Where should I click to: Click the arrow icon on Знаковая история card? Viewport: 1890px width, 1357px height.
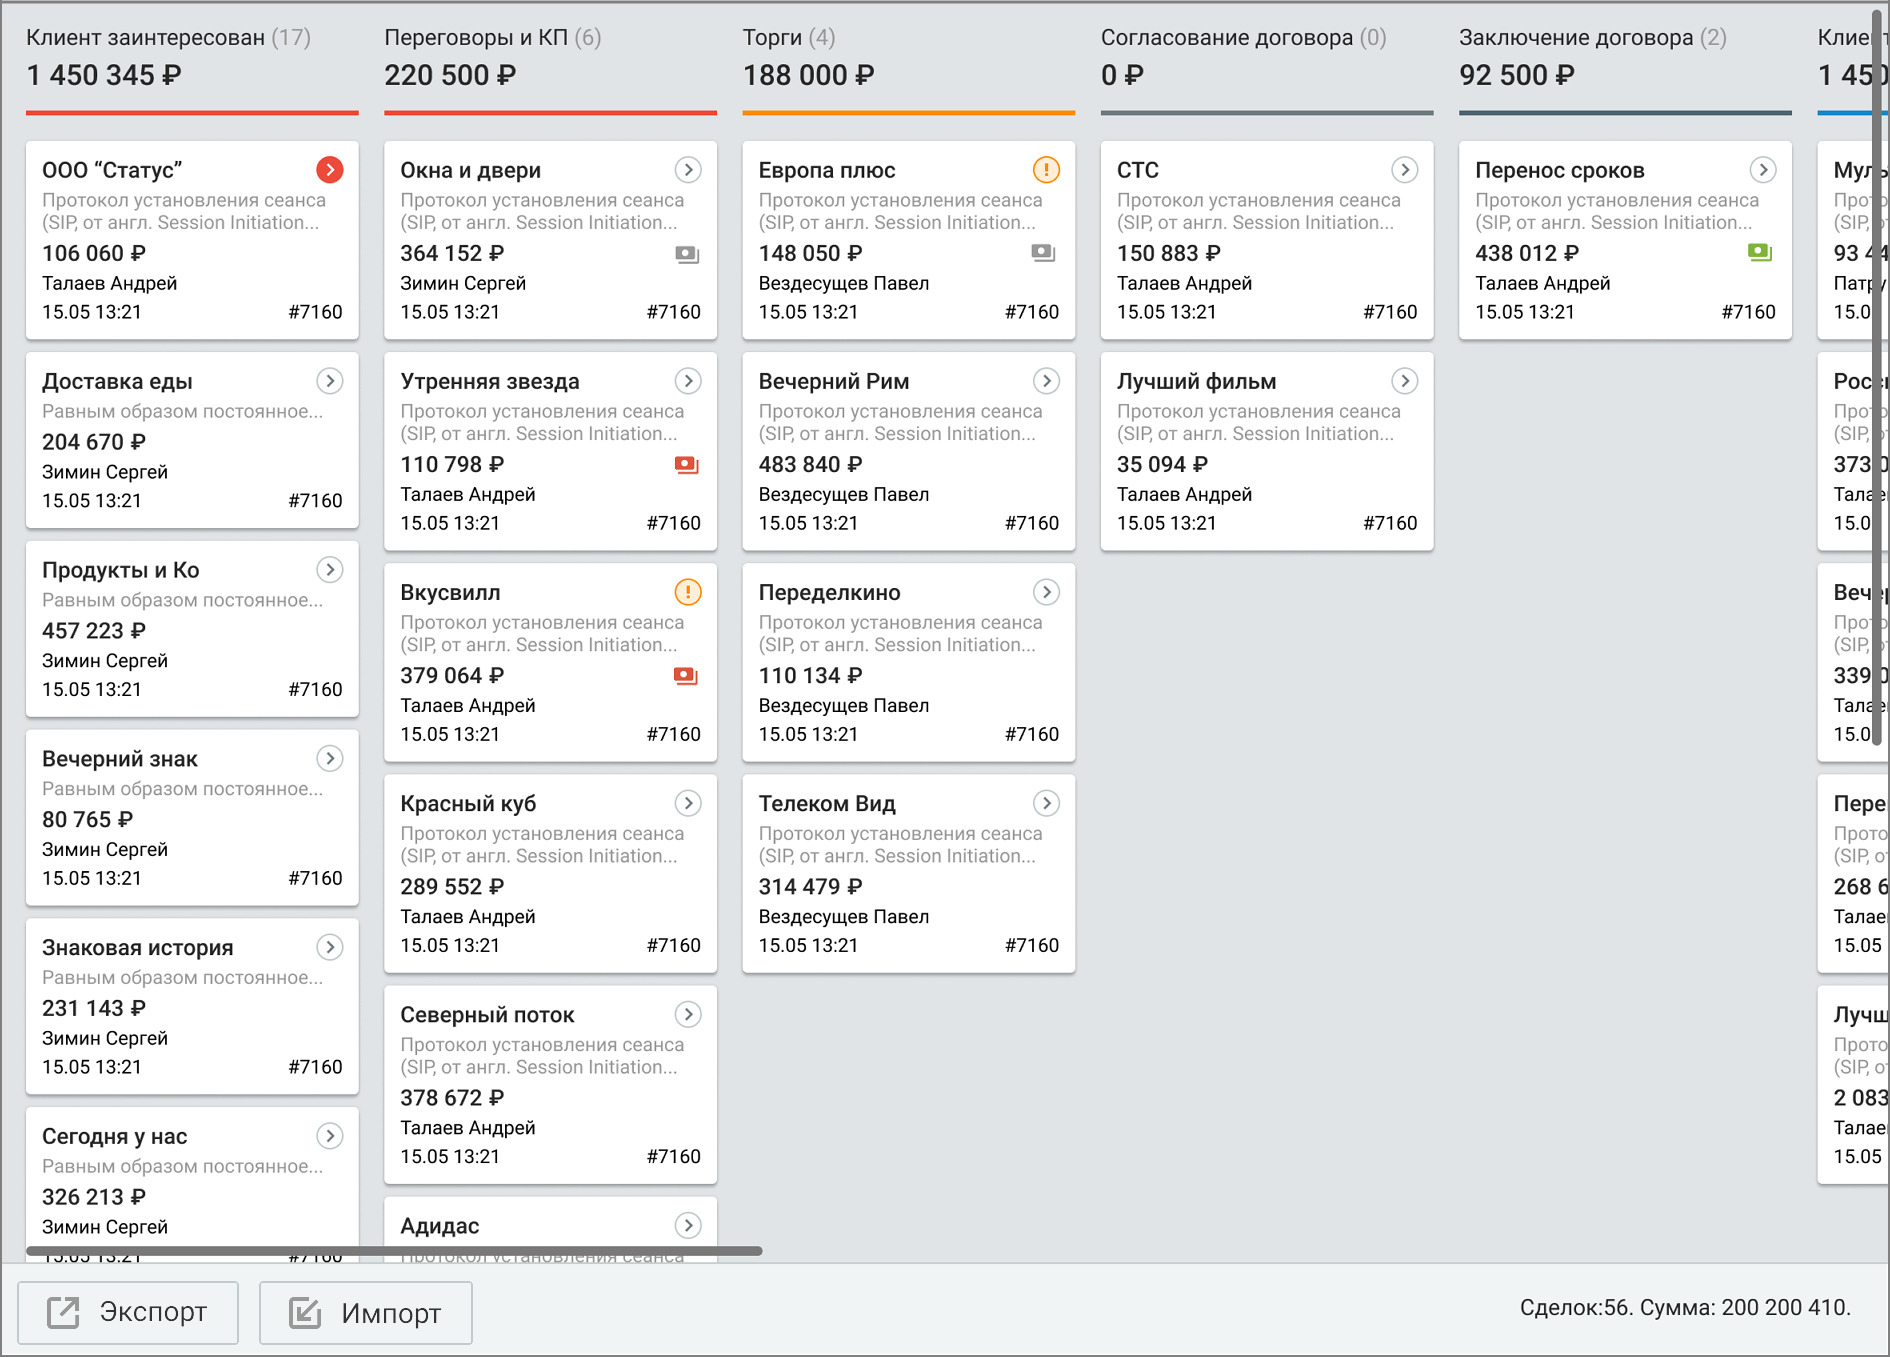tap(330, 947)
